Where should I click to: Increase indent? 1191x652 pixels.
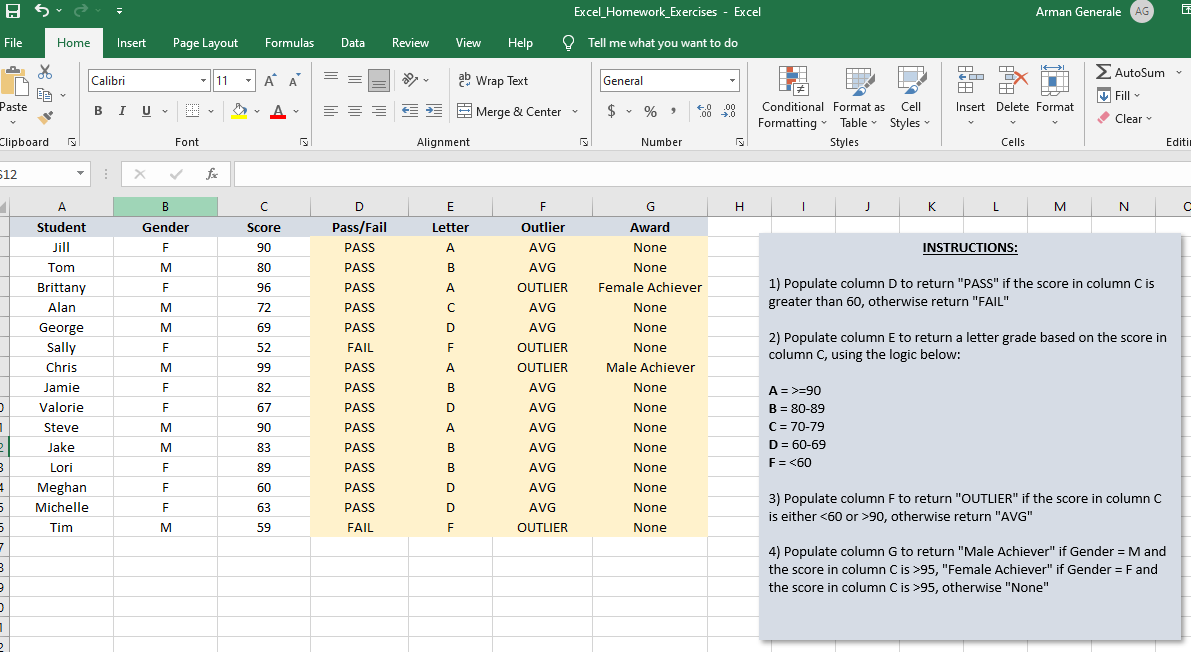434,111
